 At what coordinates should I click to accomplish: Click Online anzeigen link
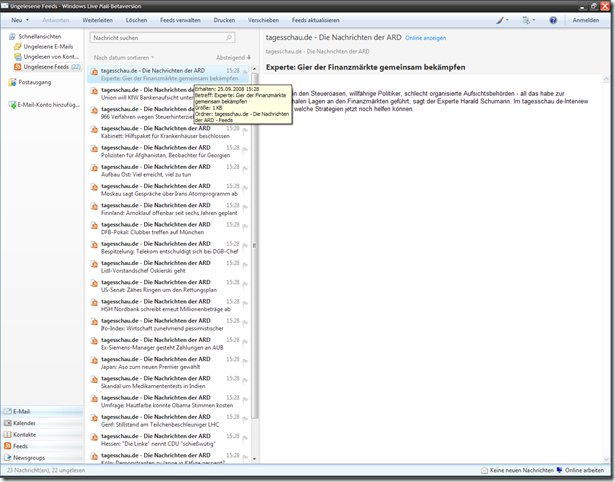point(425,38)
